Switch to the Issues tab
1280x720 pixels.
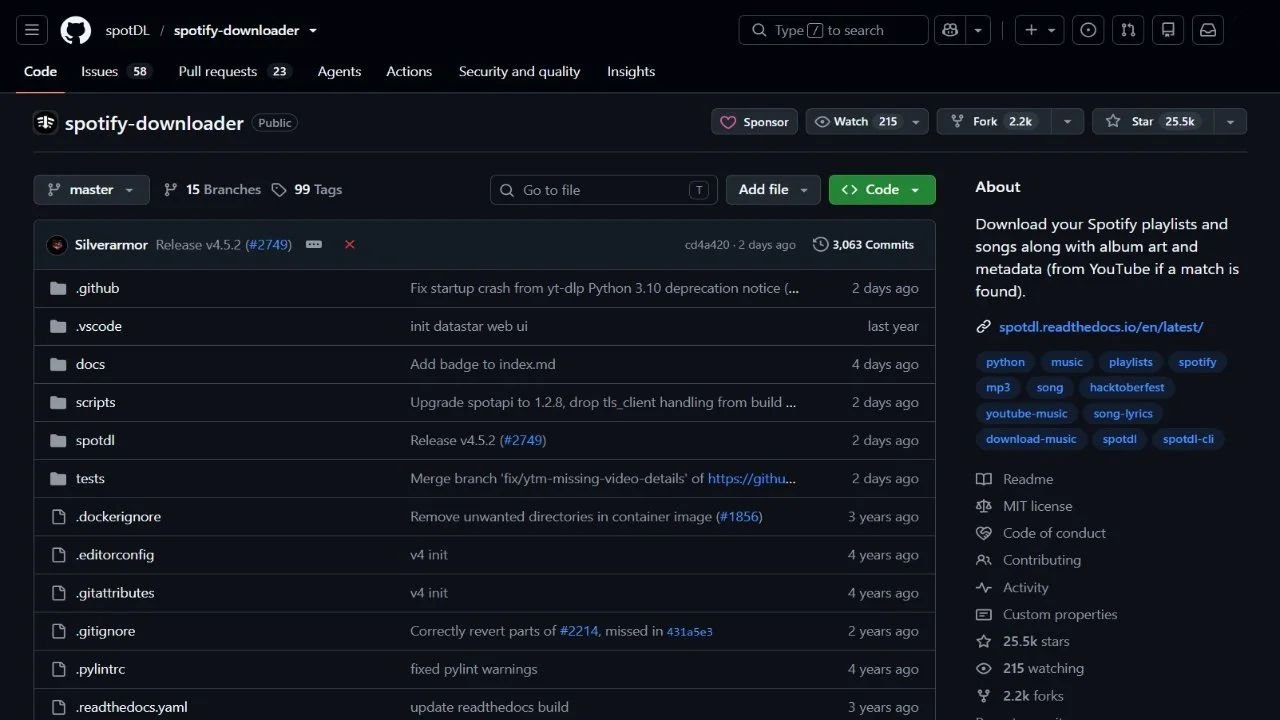(116, 72)
